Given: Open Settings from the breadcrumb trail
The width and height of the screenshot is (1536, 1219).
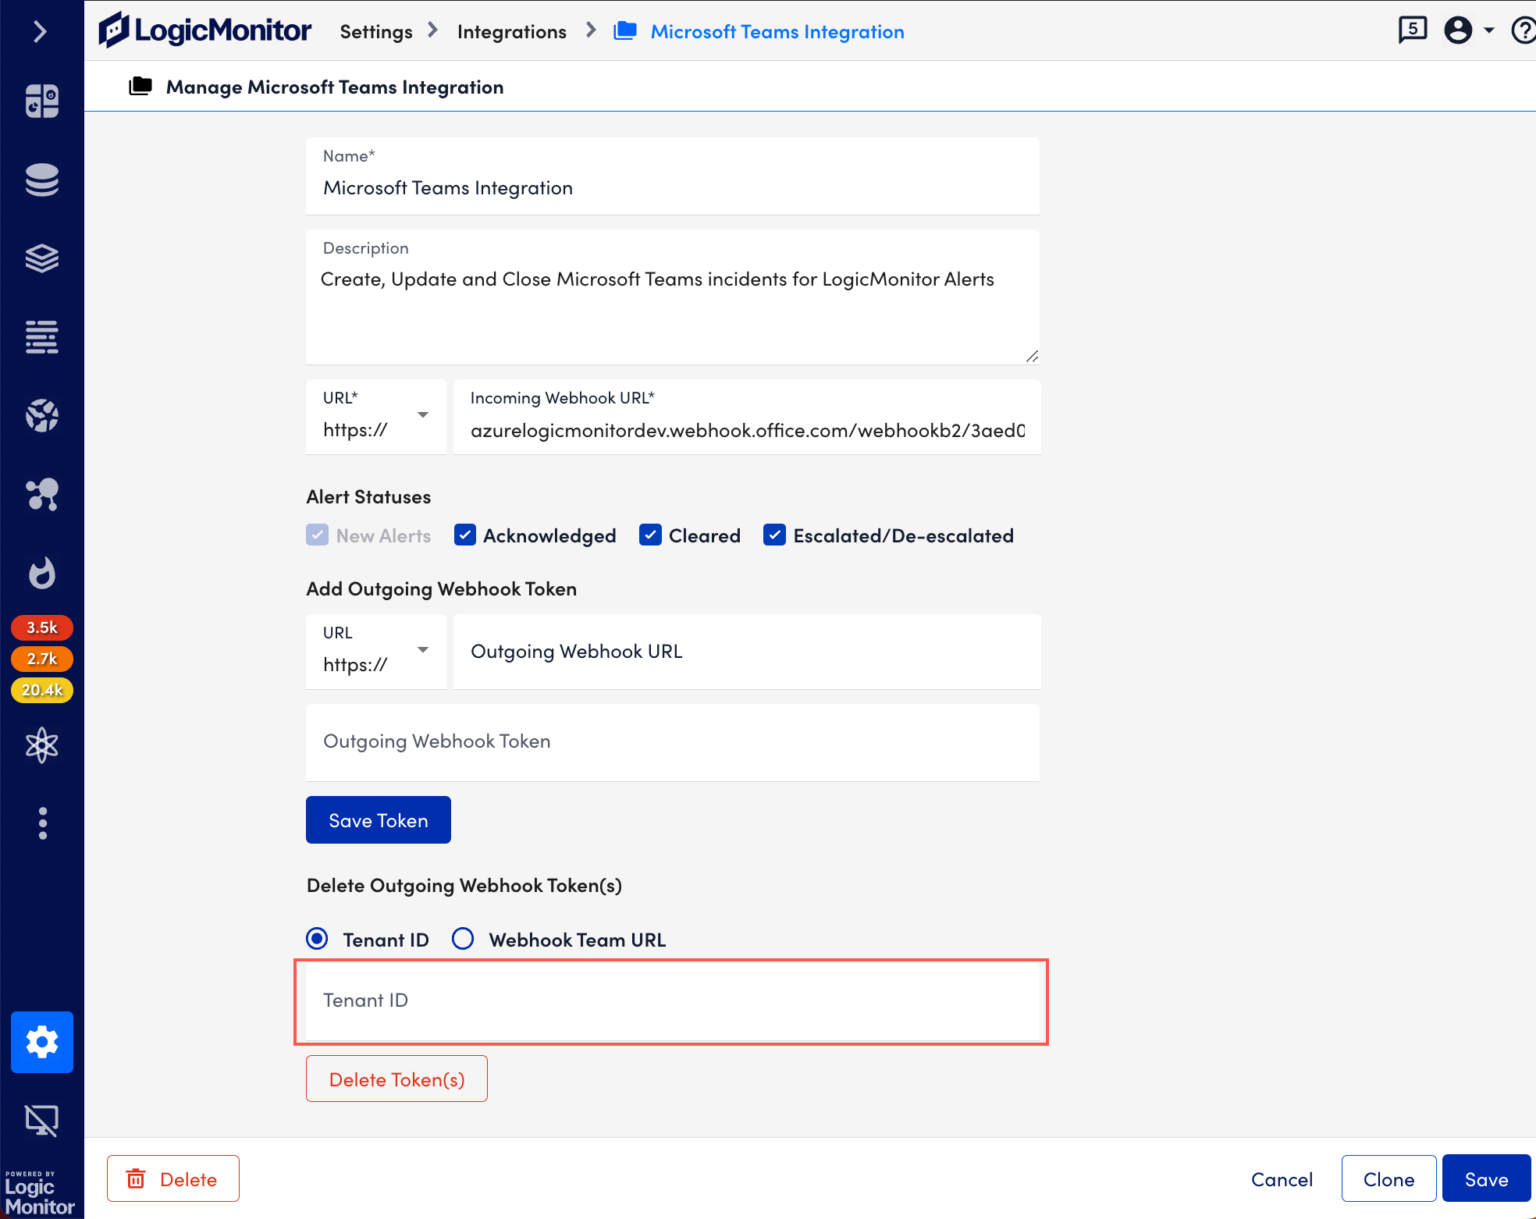Looking at the screenshot, I should pos(375,31).
